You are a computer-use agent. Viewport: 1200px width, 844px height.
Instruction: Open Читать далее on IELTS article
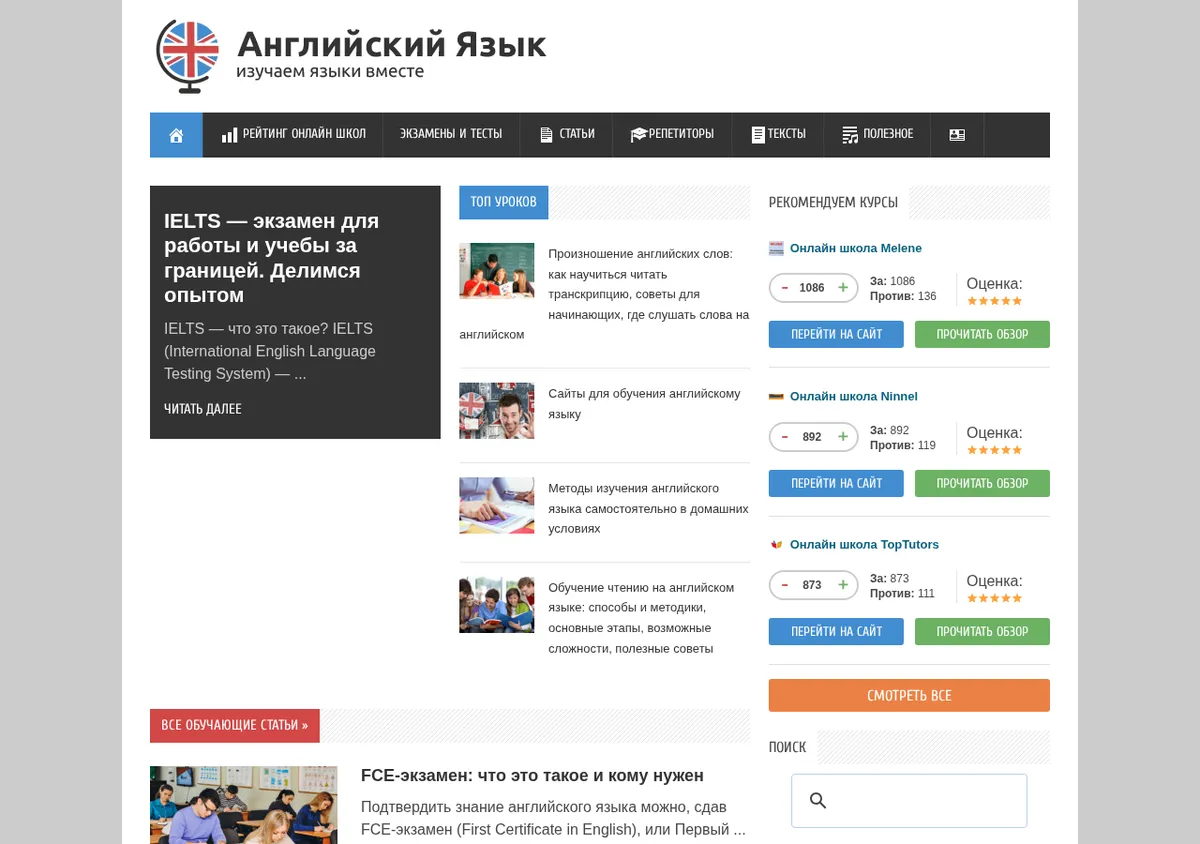click(x=203, y=409)
